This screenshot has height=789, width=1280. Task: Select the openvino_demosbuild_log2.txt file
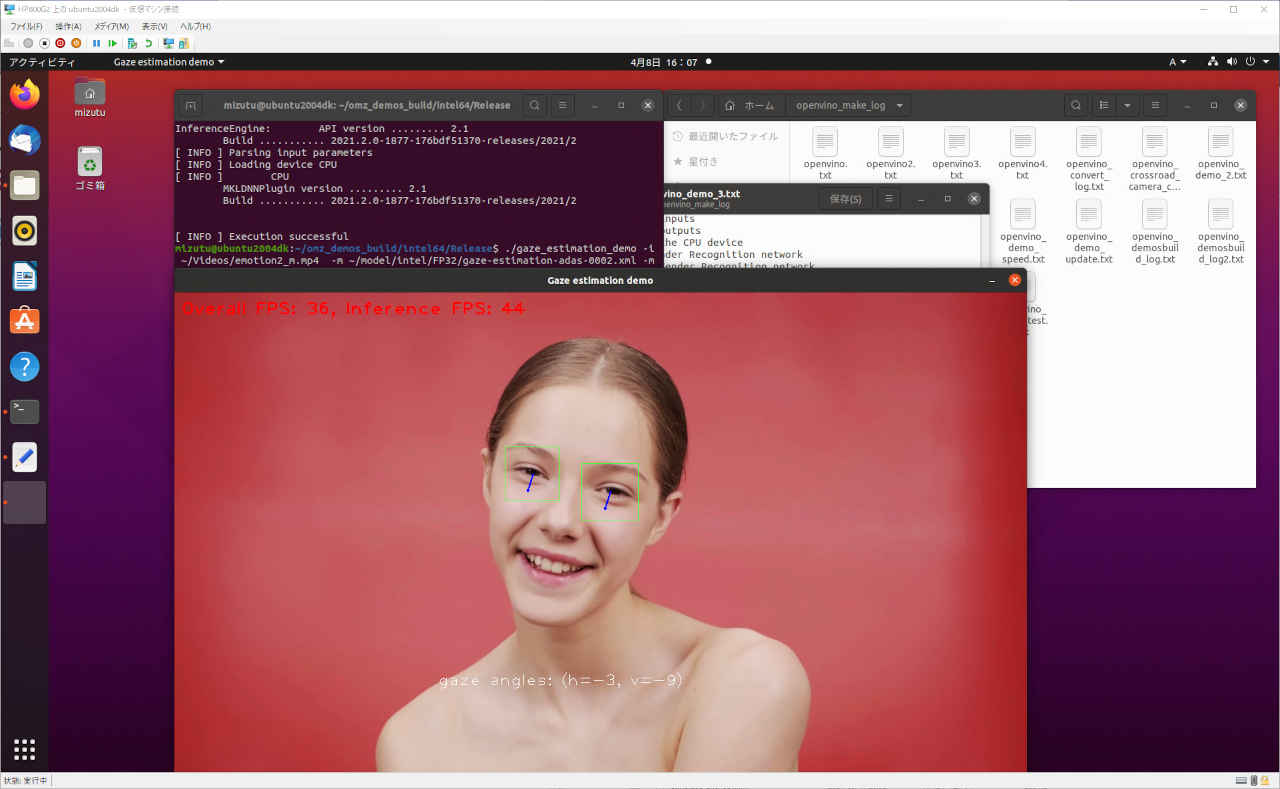(x=1221, y=232)
